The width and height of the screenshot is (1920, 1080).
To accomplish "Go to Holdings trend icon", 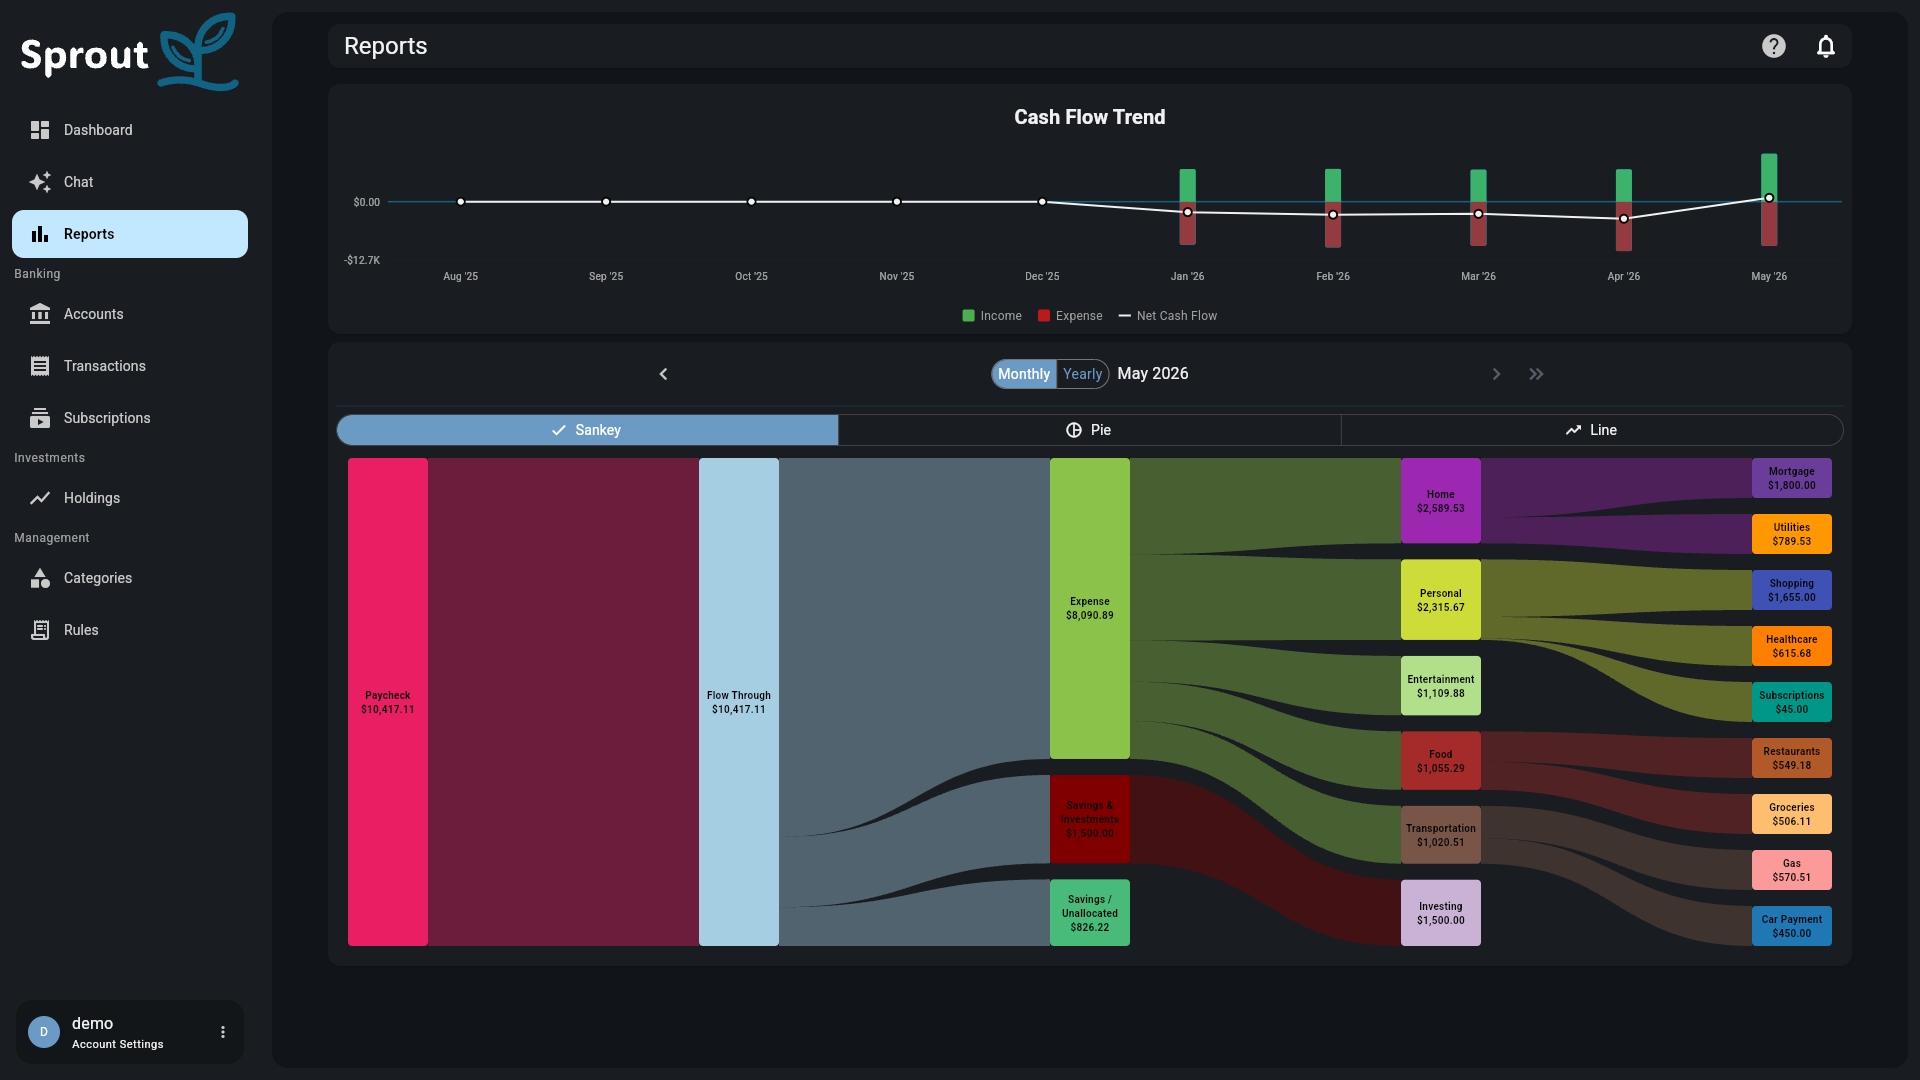I will 40,498.
